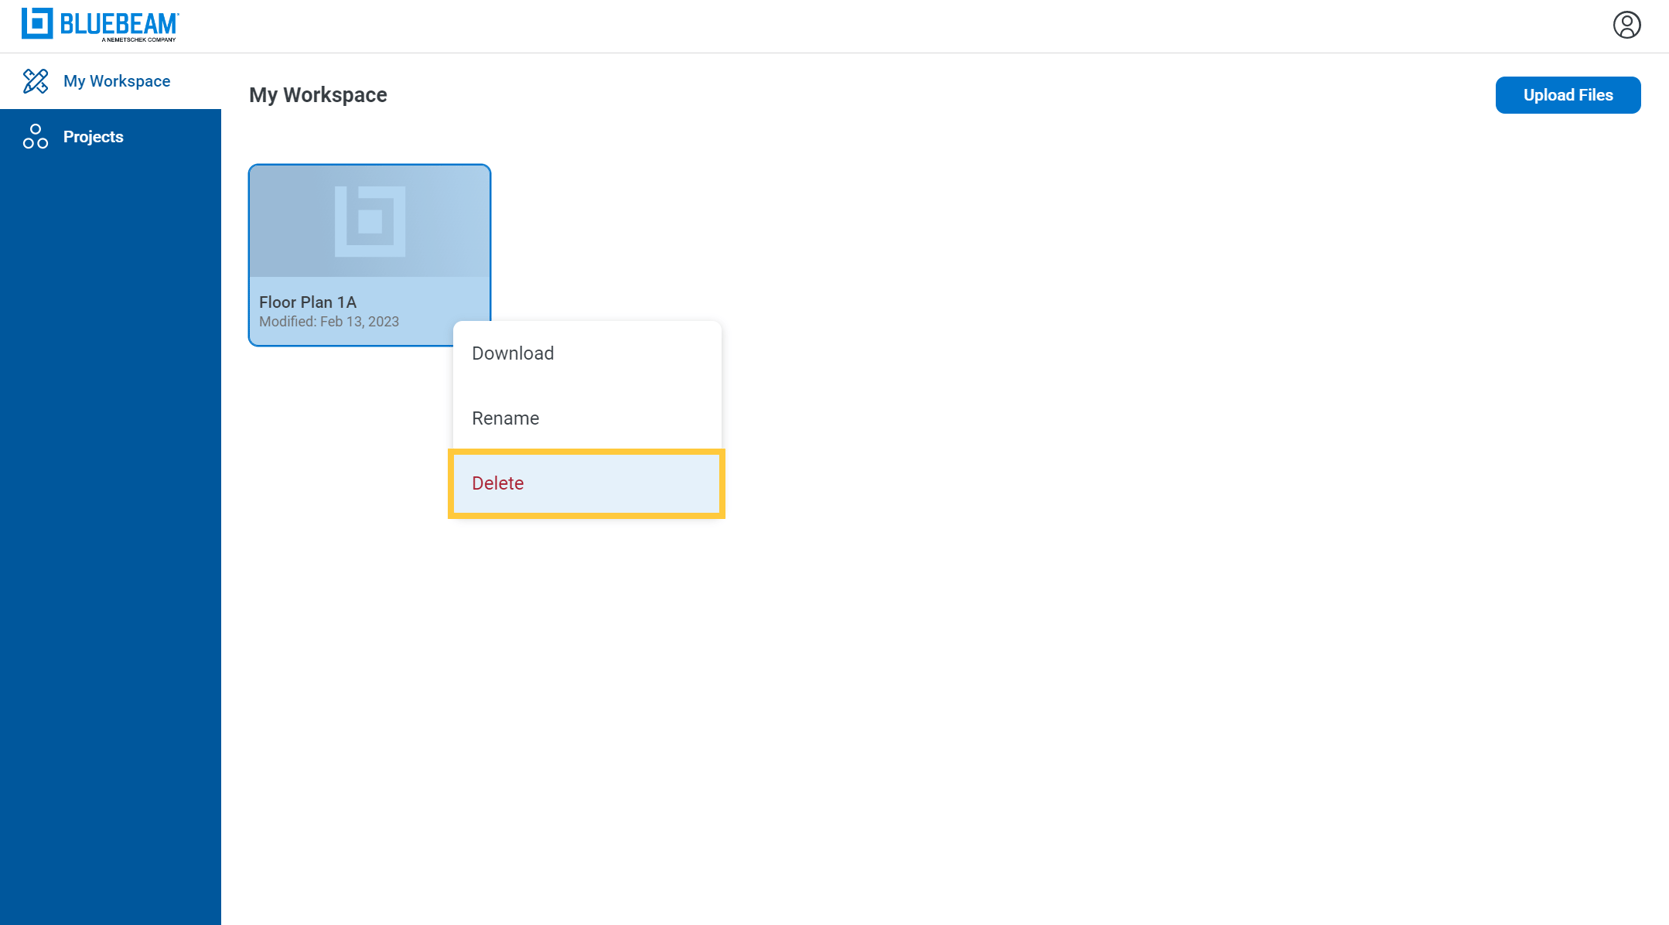Click the circles icon next to Projects

pos(35,136)
